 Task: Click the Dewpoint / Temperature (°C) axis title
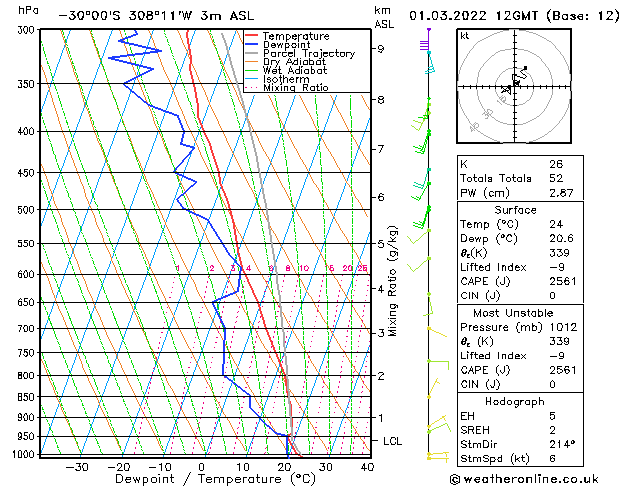215,479
